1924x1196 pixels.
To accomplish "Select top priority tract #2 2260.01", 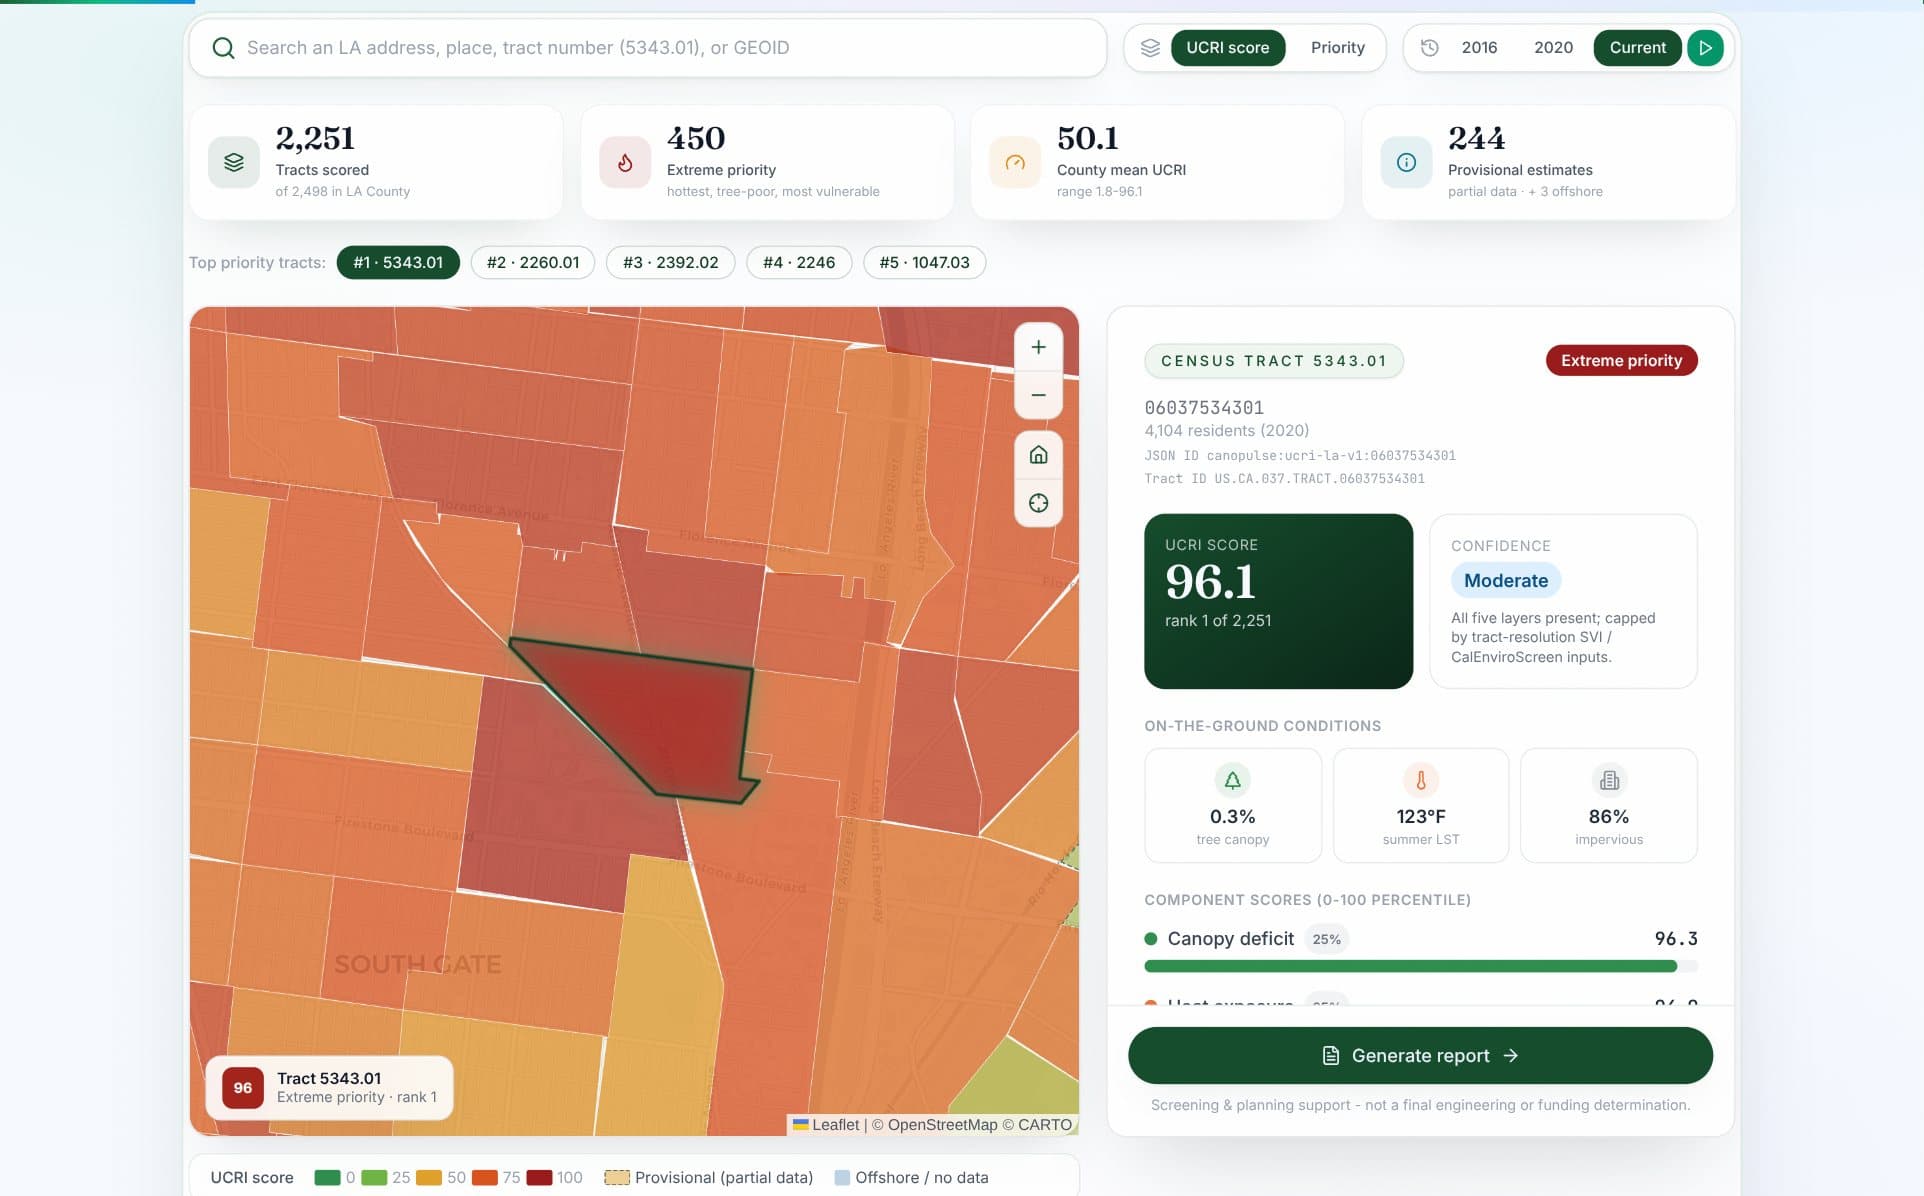I will [533, 263].
